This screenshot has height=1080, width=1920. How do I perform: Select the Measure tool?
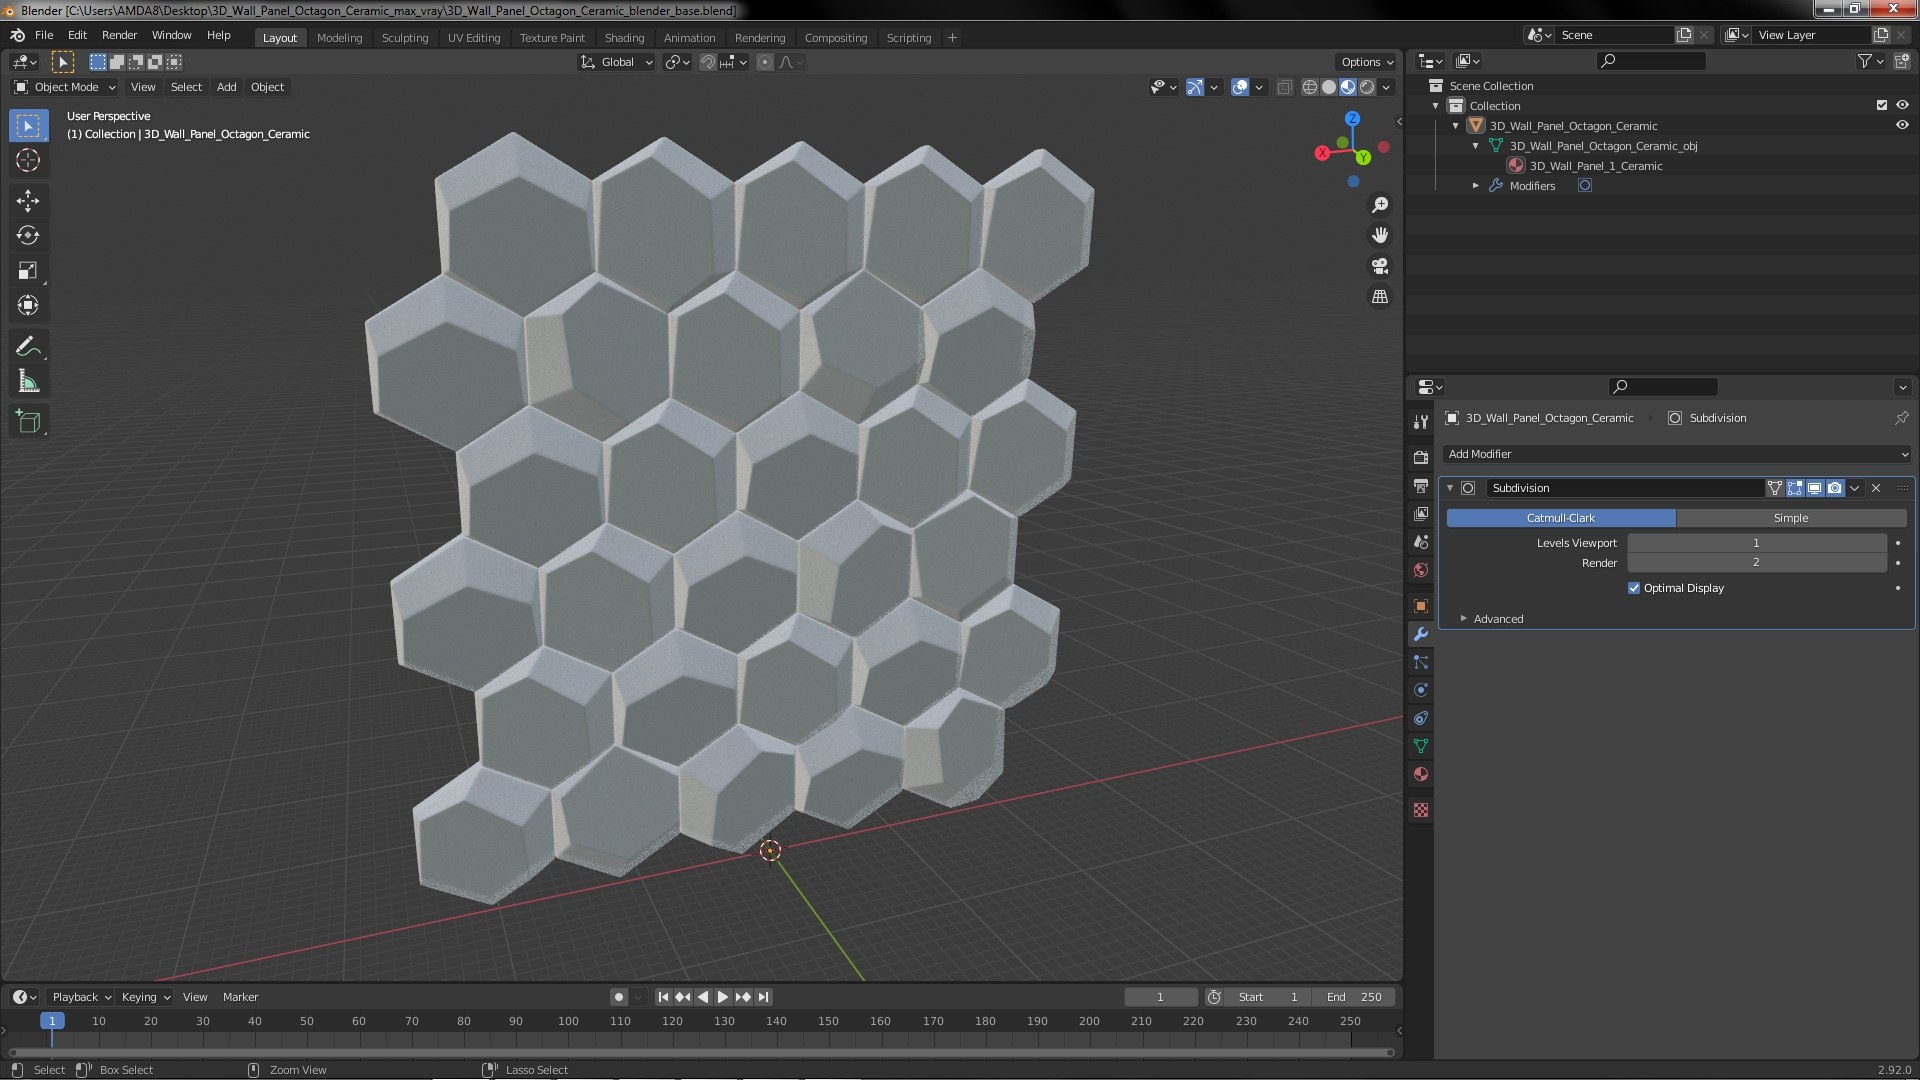coord(28,382)
